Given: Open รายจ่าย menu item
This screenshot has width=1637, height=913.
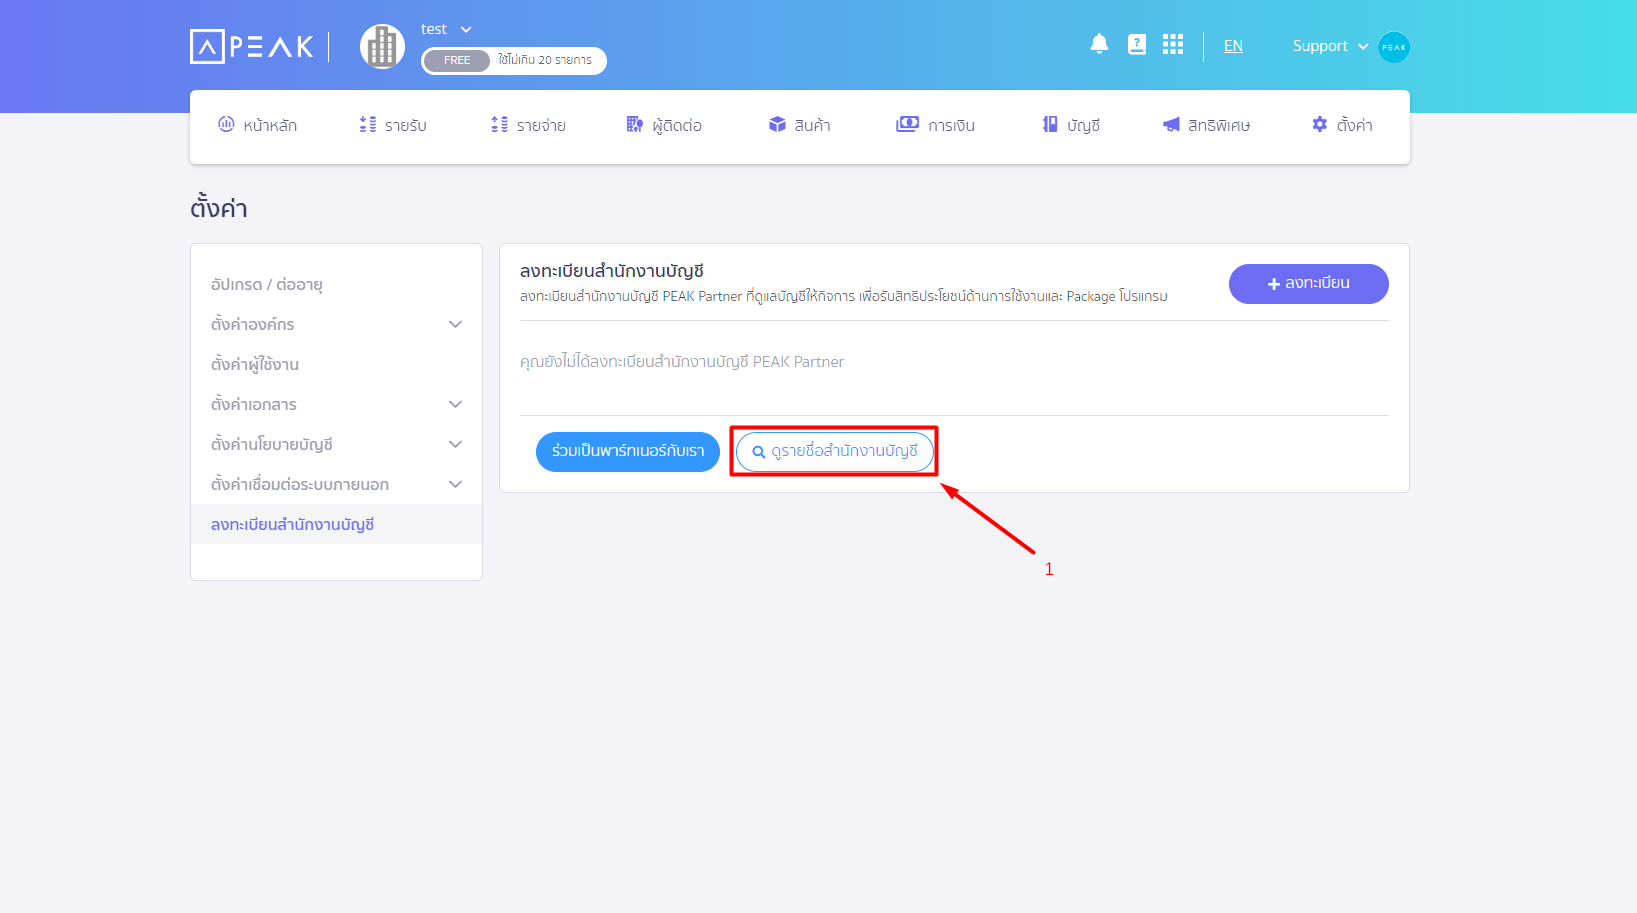Looking at the screenshot, I should (528, 125).
